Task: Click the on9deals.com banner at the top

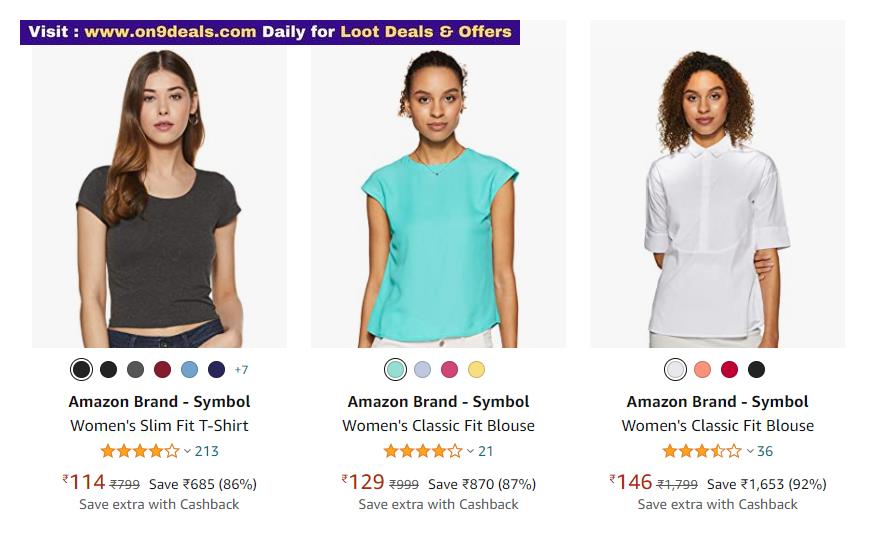Action: (x=270, y=32)
